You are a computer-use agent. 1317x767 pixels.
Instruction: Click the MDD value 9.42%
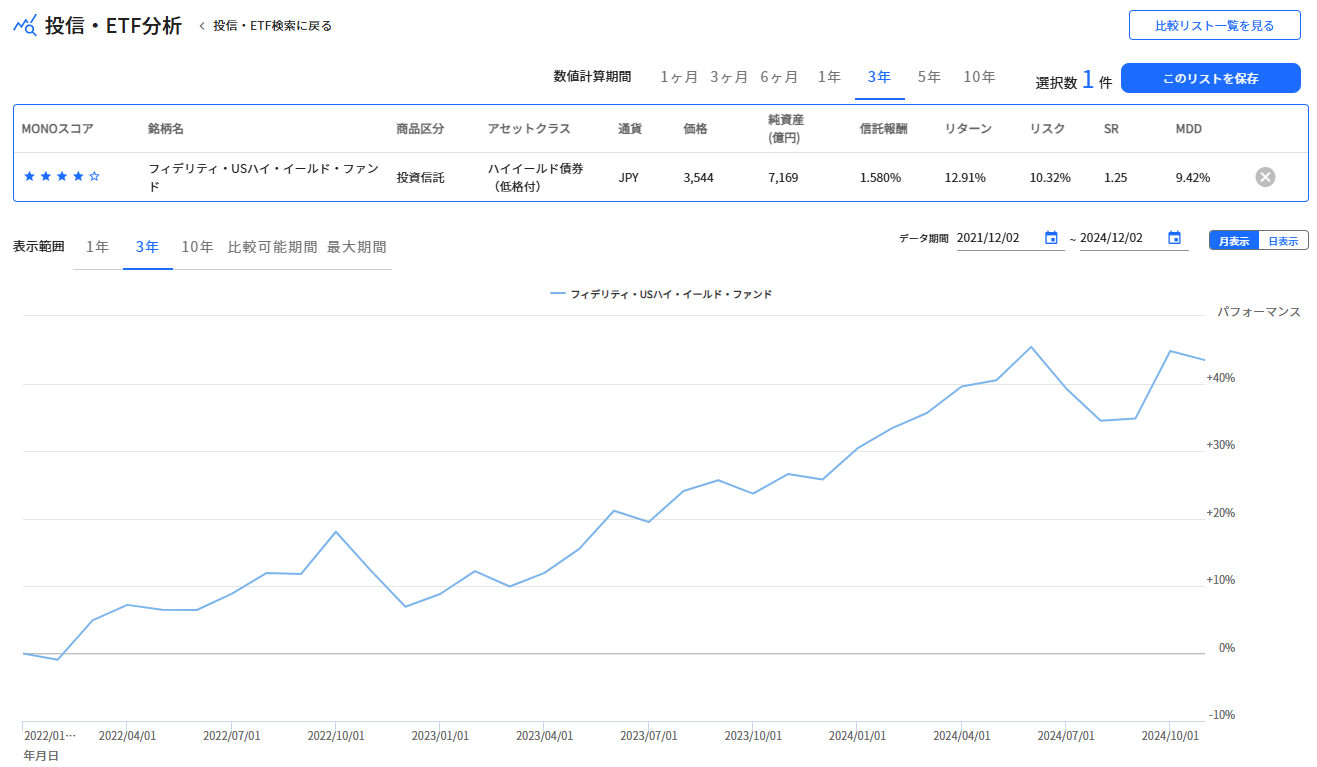1193,178
